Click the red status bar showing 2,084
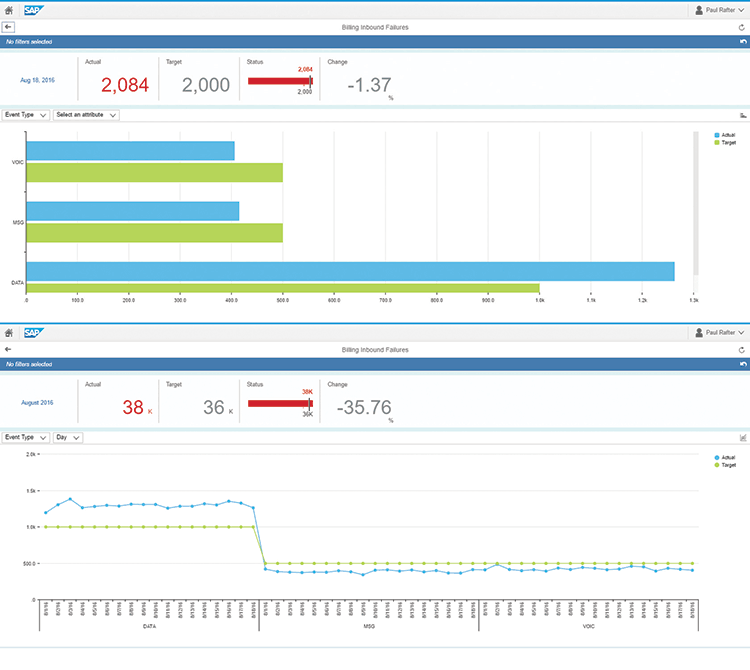The image size is (750, 670). [x=279, y=81]
